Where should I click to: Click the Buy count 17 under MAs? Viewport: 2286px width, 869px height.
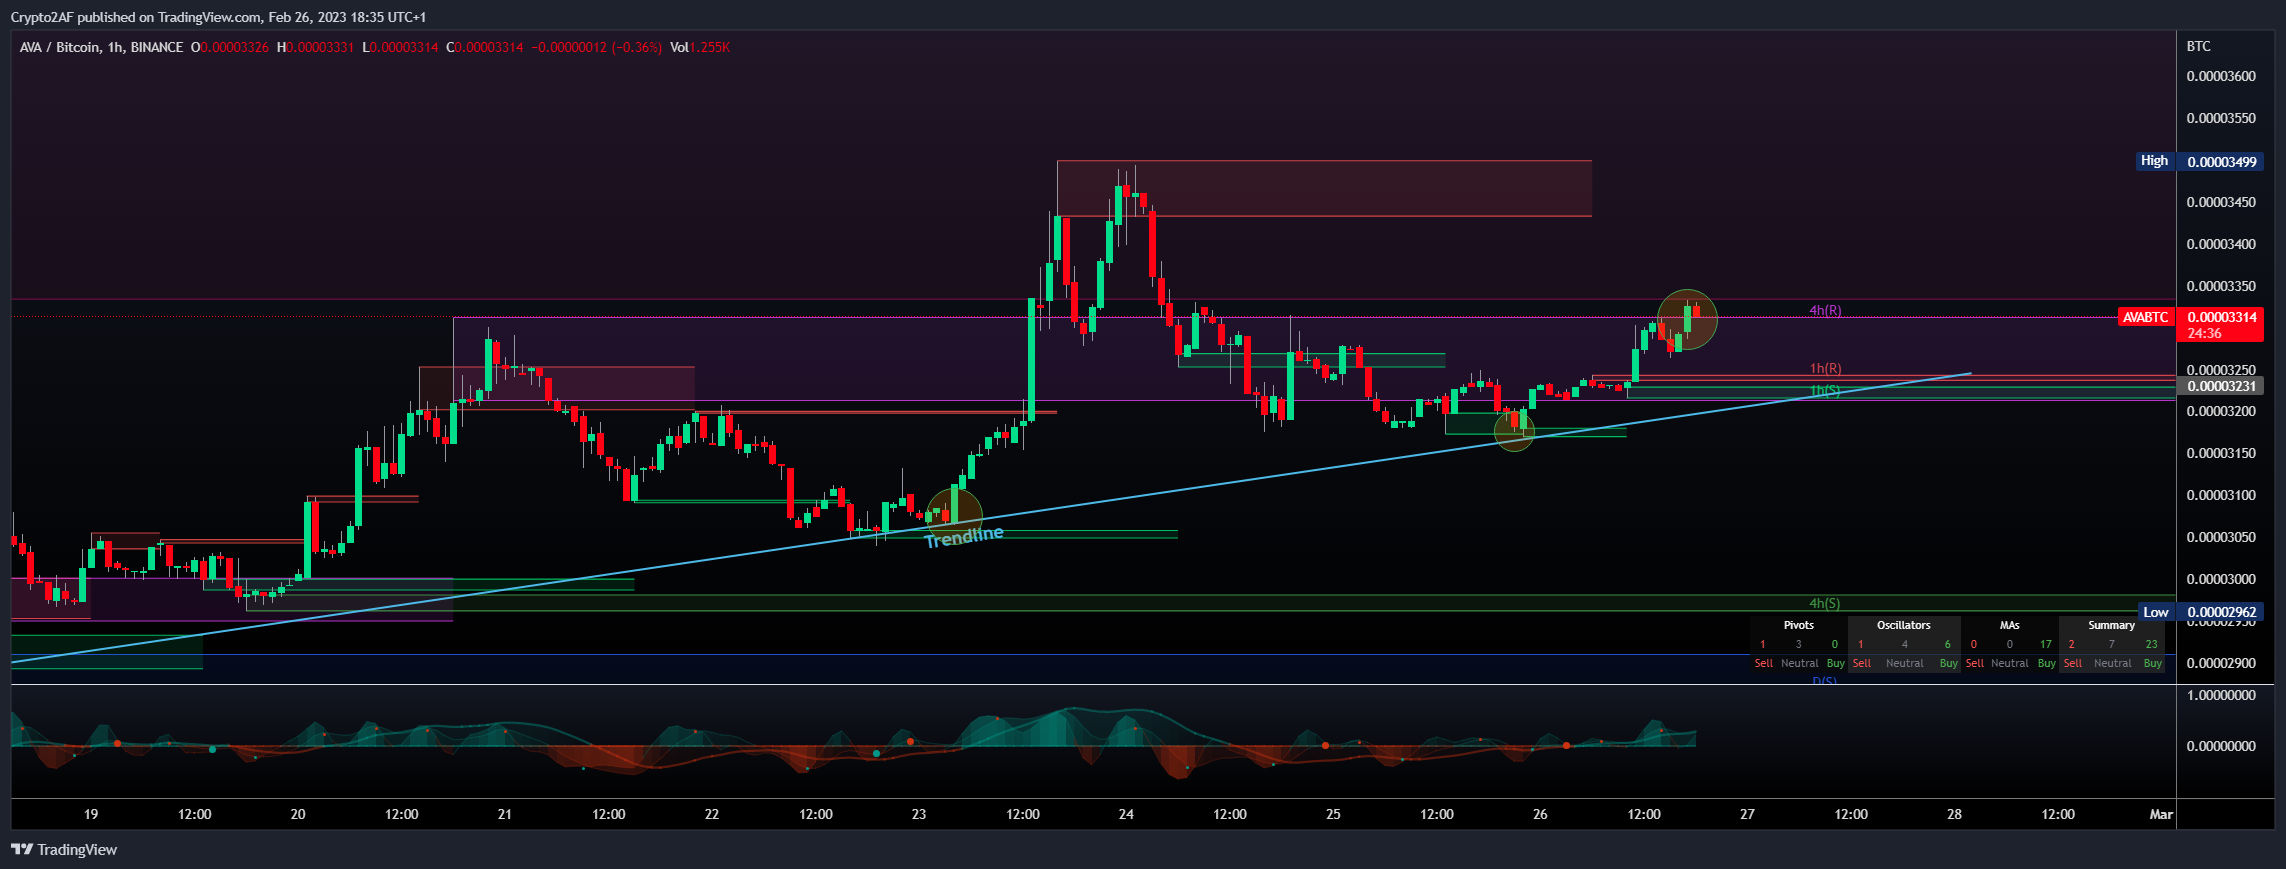[x=2046, y=644]
